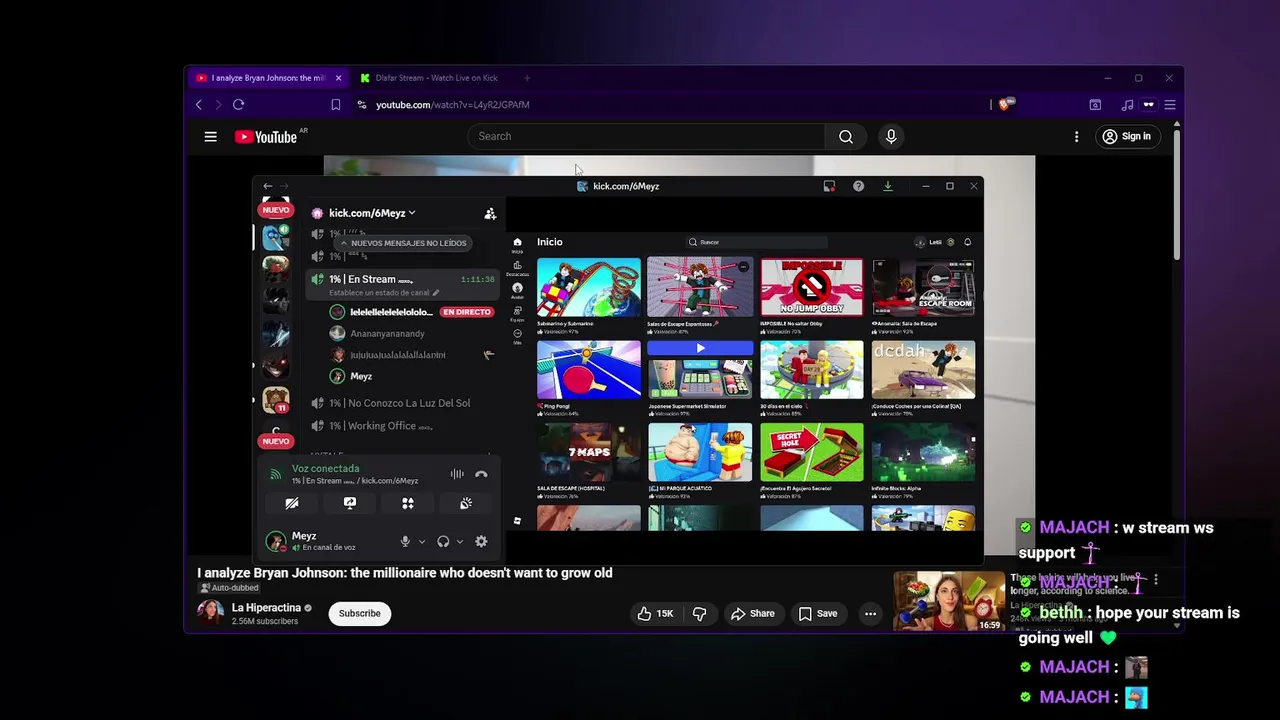Open the recommended video thumbnail 16:59
This screenshot has width=1280, height=720.
click(x=948, y=601)
